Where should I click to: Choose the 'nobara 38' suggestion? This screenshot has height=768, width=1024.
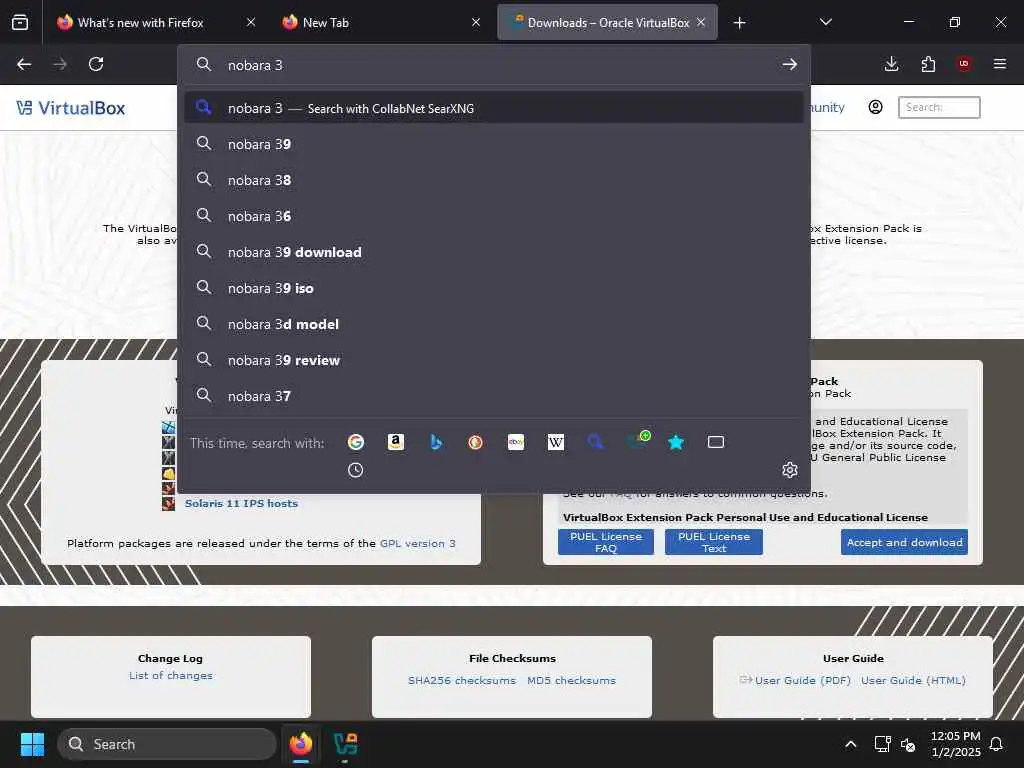tap(494, 180)
